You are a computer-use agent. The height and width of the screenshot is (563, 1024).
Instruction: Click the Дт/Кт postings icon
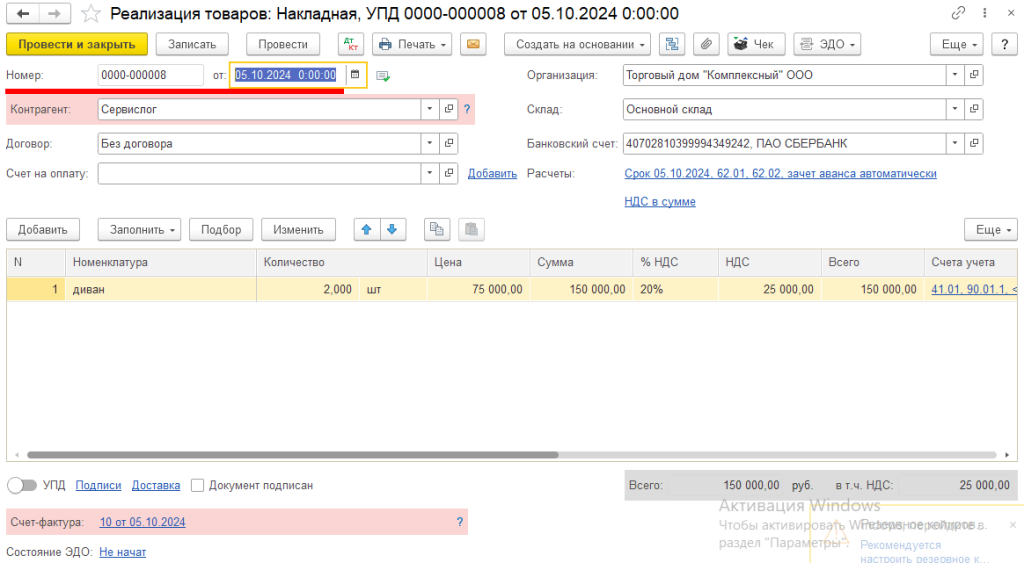point(351,44)
